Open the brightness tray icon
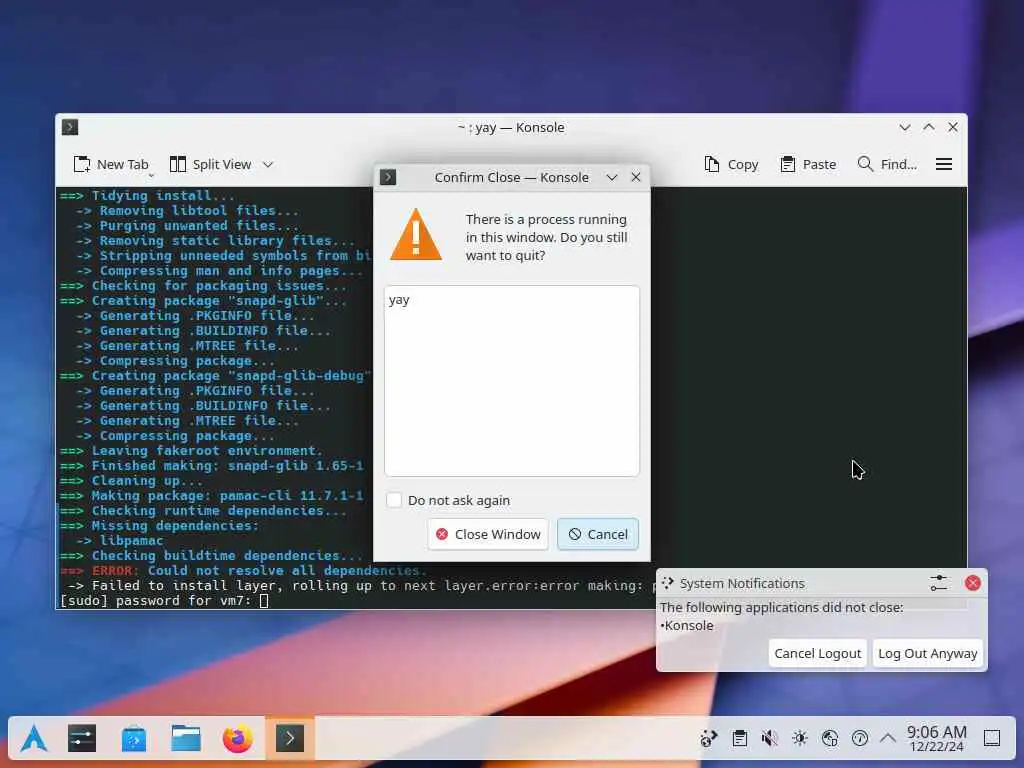The width and height of the screenshot is (1024, 768). [x=800, y=739]
